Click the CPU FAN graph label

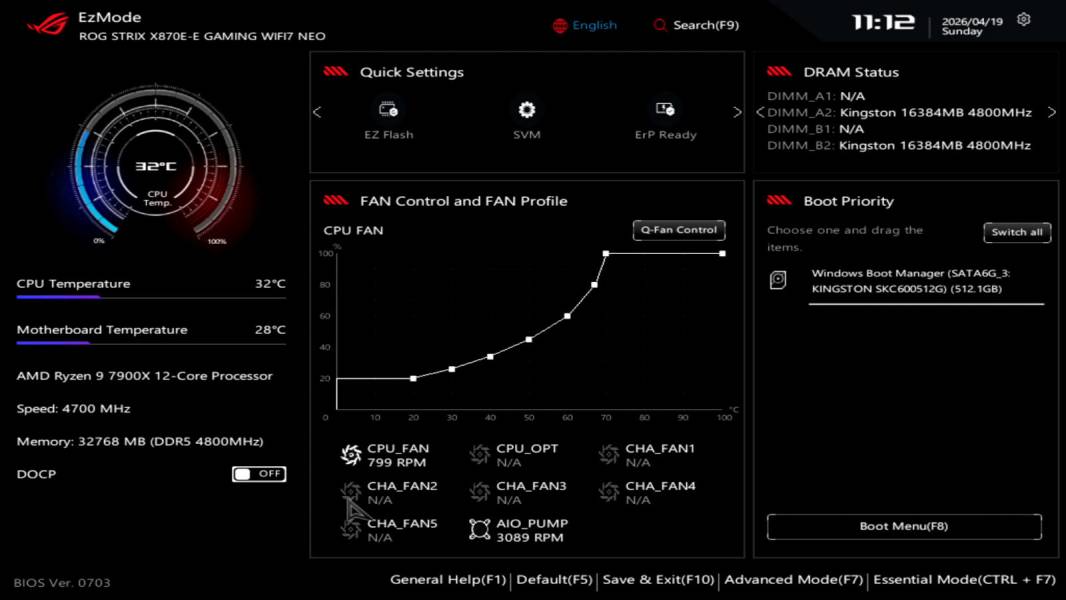pos(353,230)
